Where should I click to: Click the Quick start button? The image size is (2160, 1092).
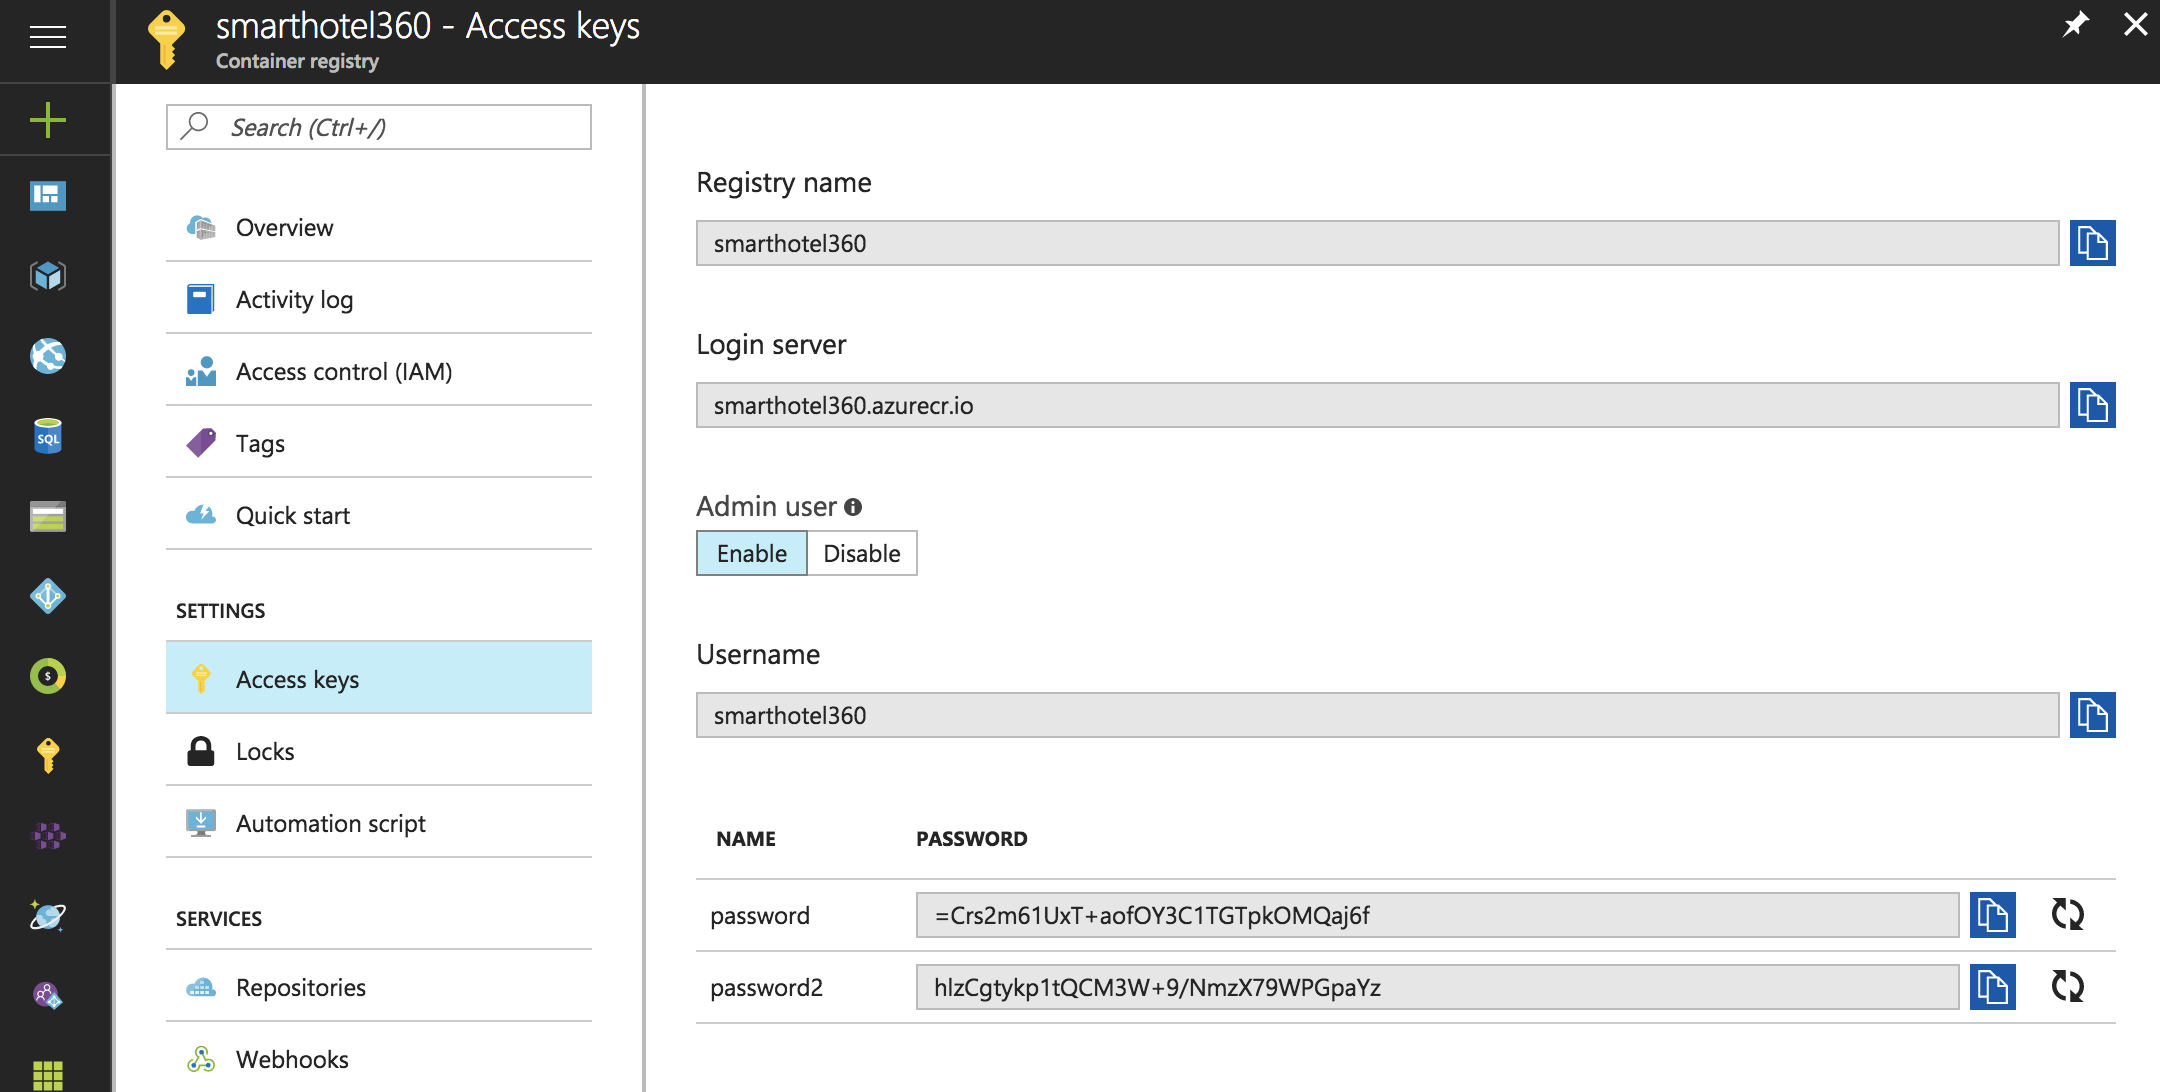[x=292, y=515]
